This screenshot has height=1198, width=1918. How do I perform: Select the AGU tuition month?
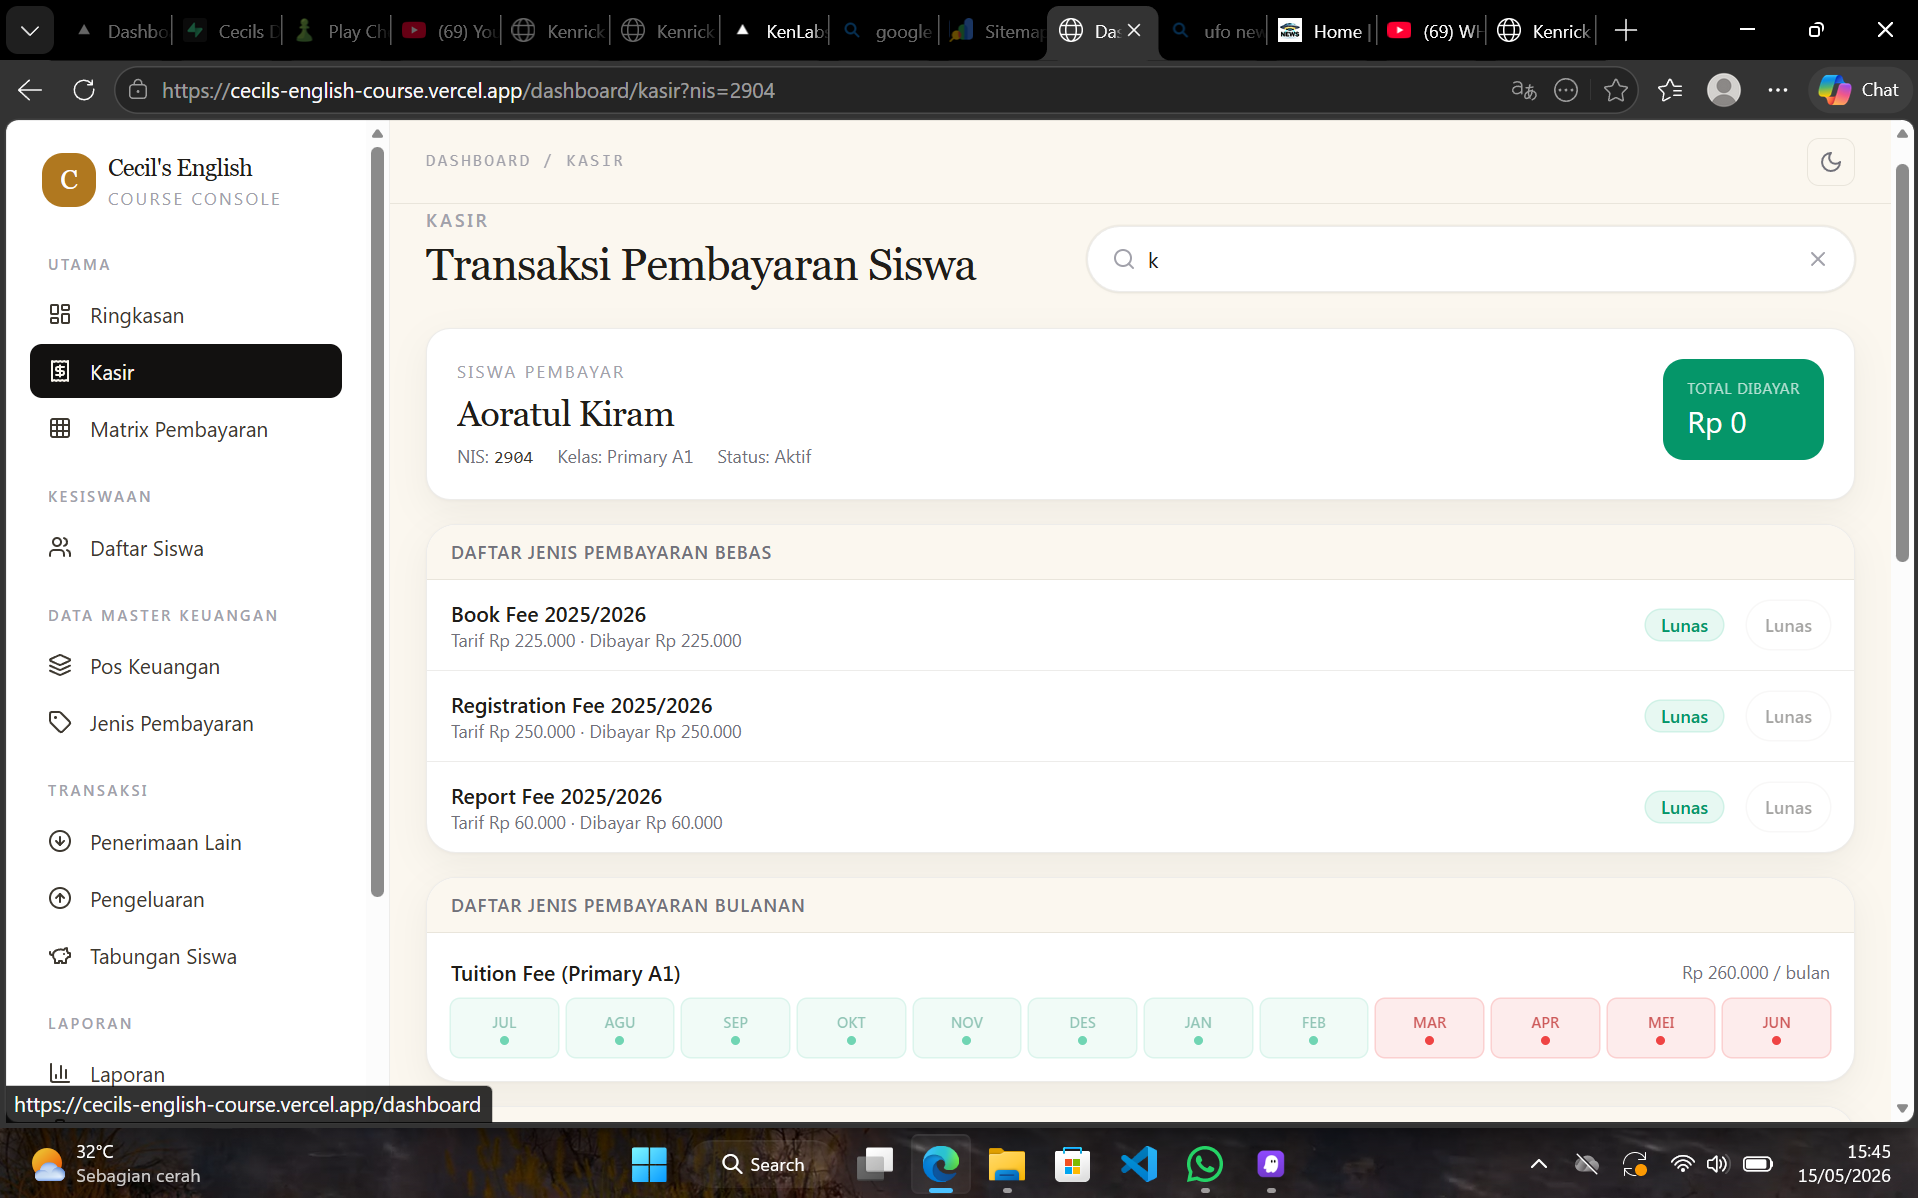(x=620, y=1028)
